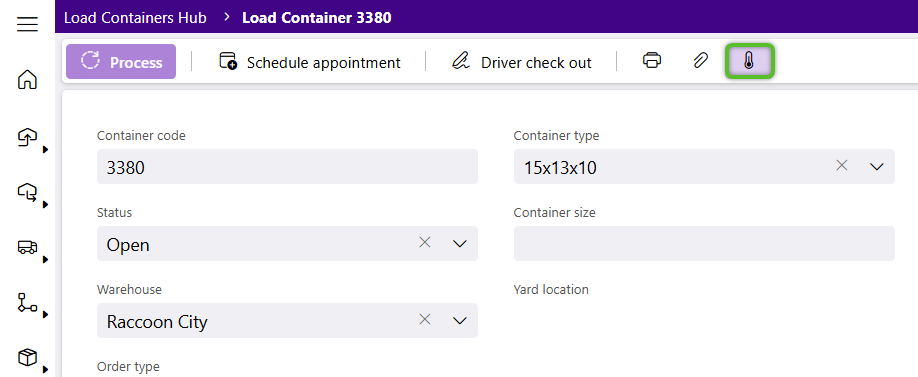
Task: Expand the Status dropdown
Action: [x=460, y=244]
